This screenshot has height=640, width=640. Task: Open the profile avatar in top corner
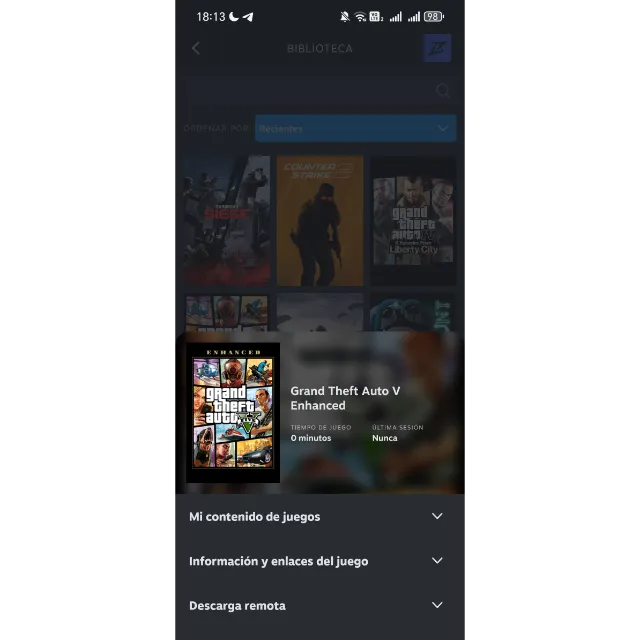click(x=437, y=48)
